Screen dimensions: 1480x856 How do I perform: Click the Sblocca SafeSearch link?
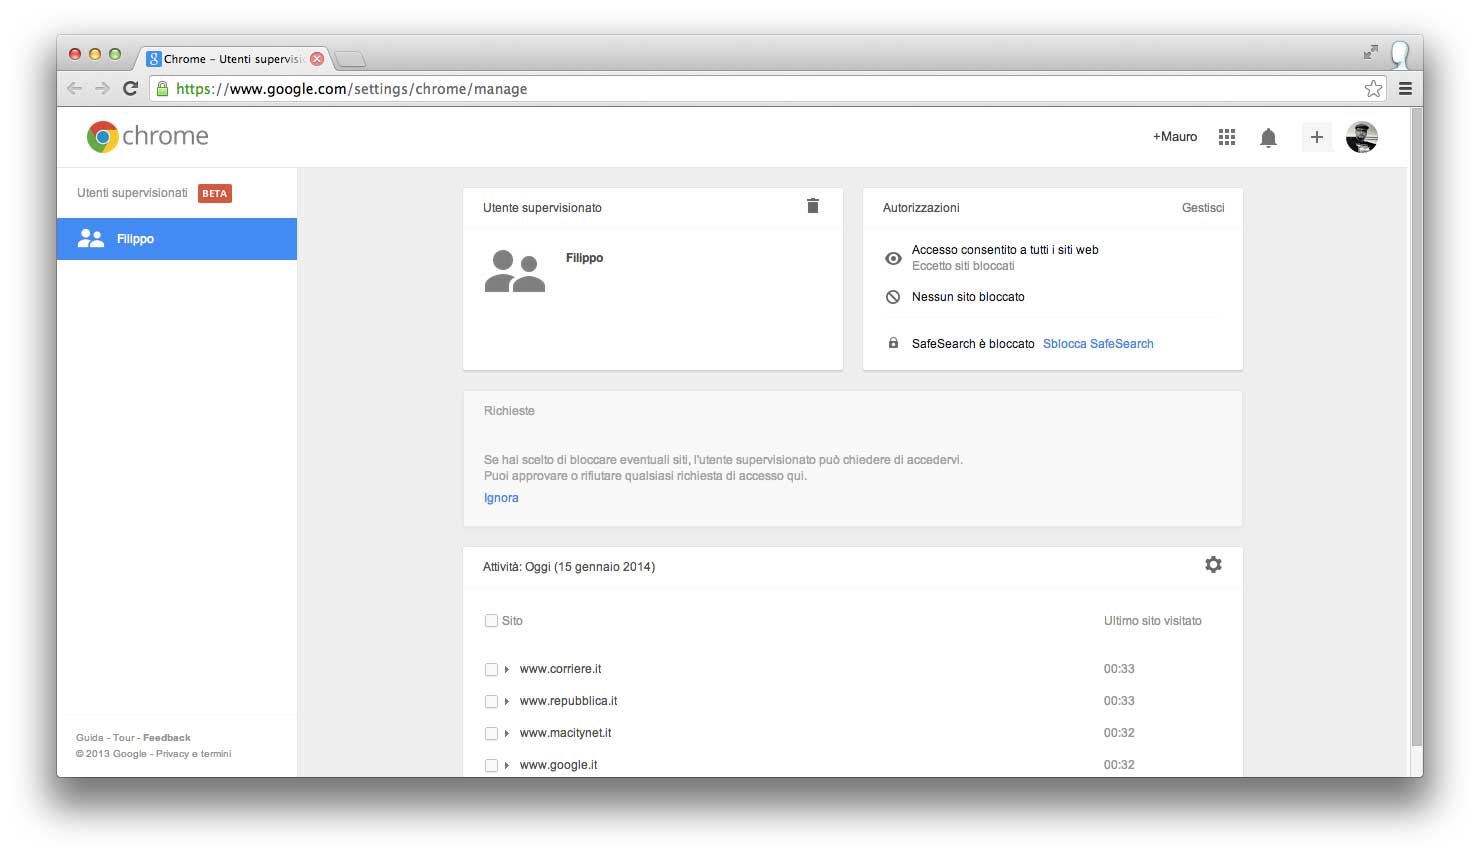1098,344
